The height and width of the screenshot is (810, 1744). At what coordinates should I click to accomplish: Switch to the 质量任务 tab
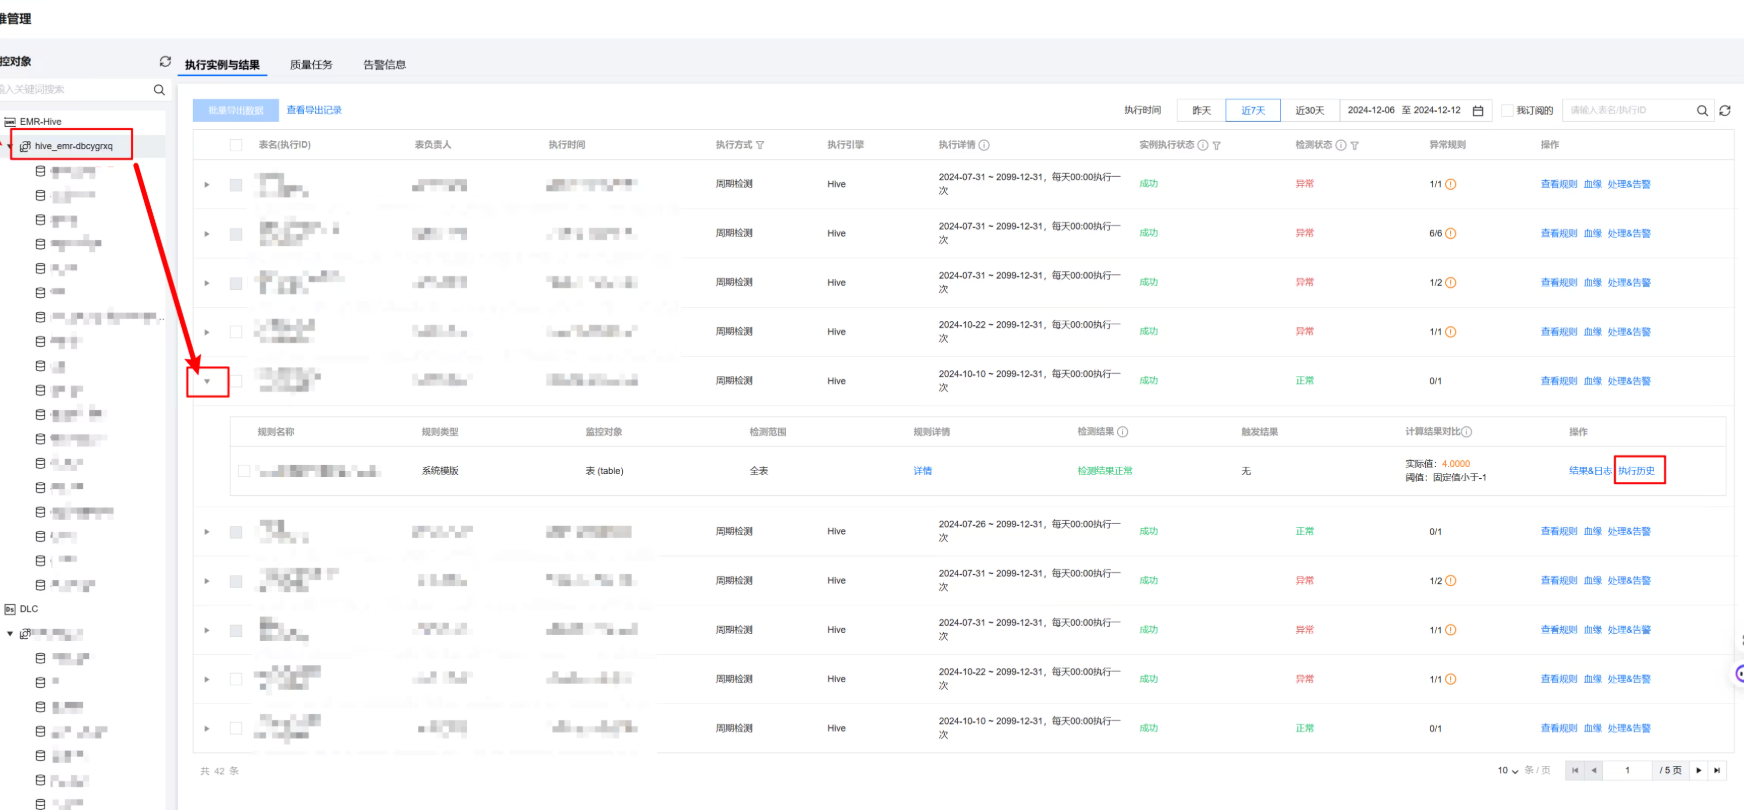point(311,65)
